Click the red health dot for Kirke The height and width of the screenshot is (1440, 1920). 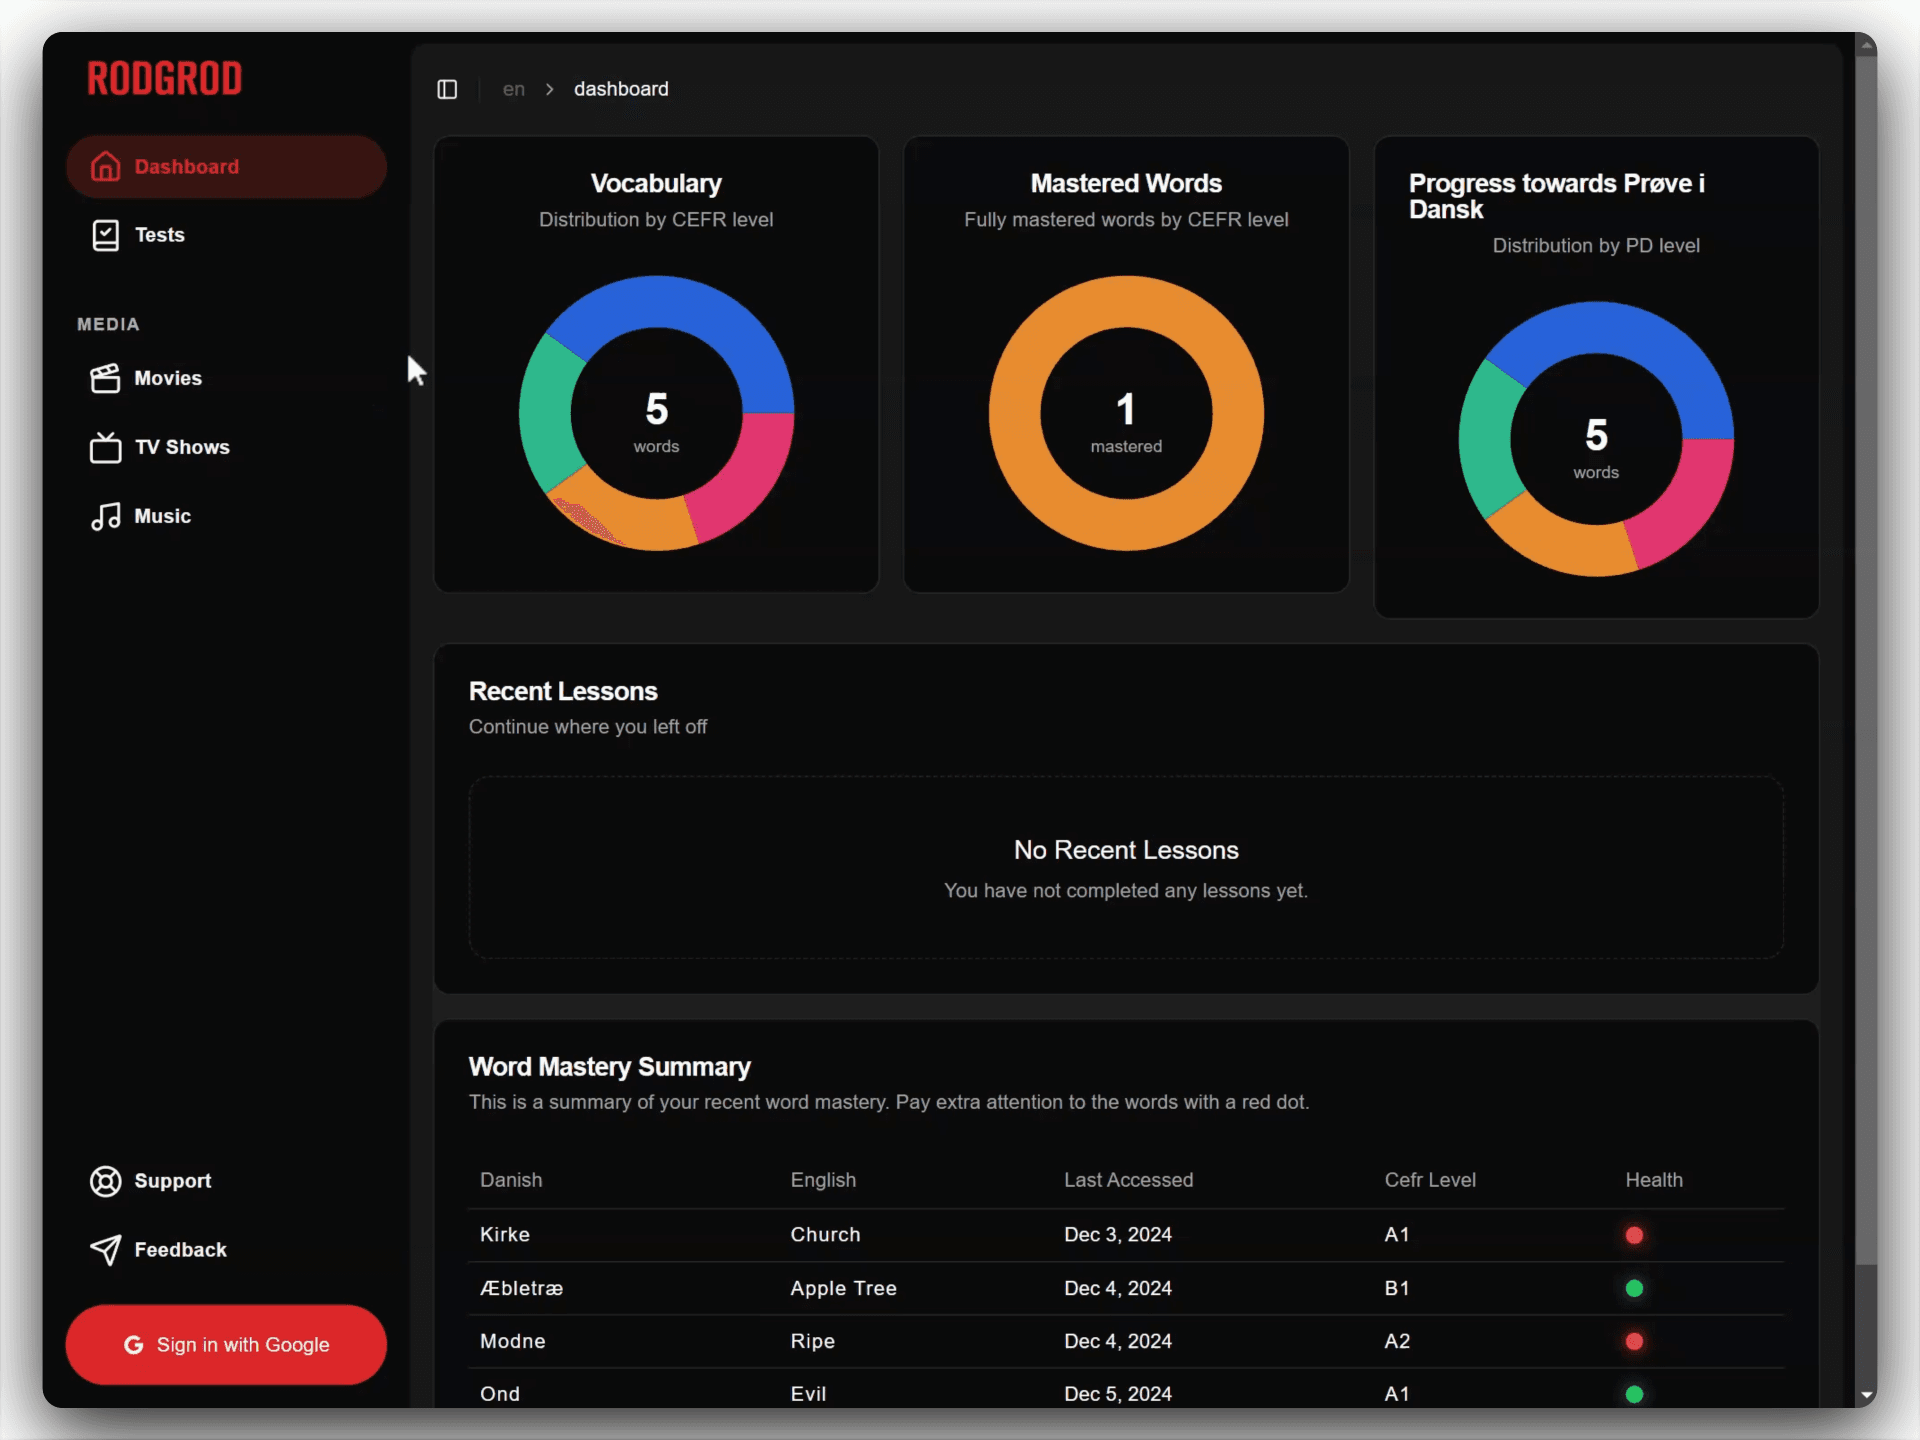(x=1634, y=1235)
